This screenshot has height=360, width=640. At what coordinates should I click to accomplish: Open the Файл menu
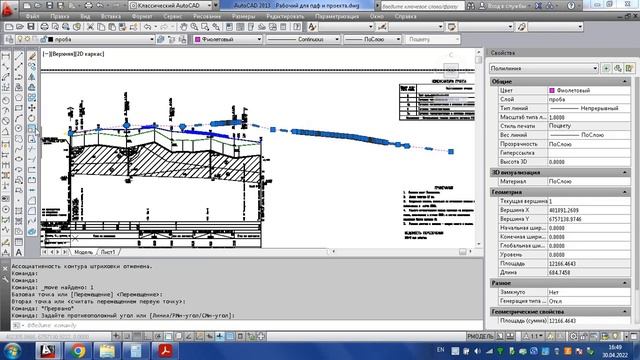tap(33, 16)
